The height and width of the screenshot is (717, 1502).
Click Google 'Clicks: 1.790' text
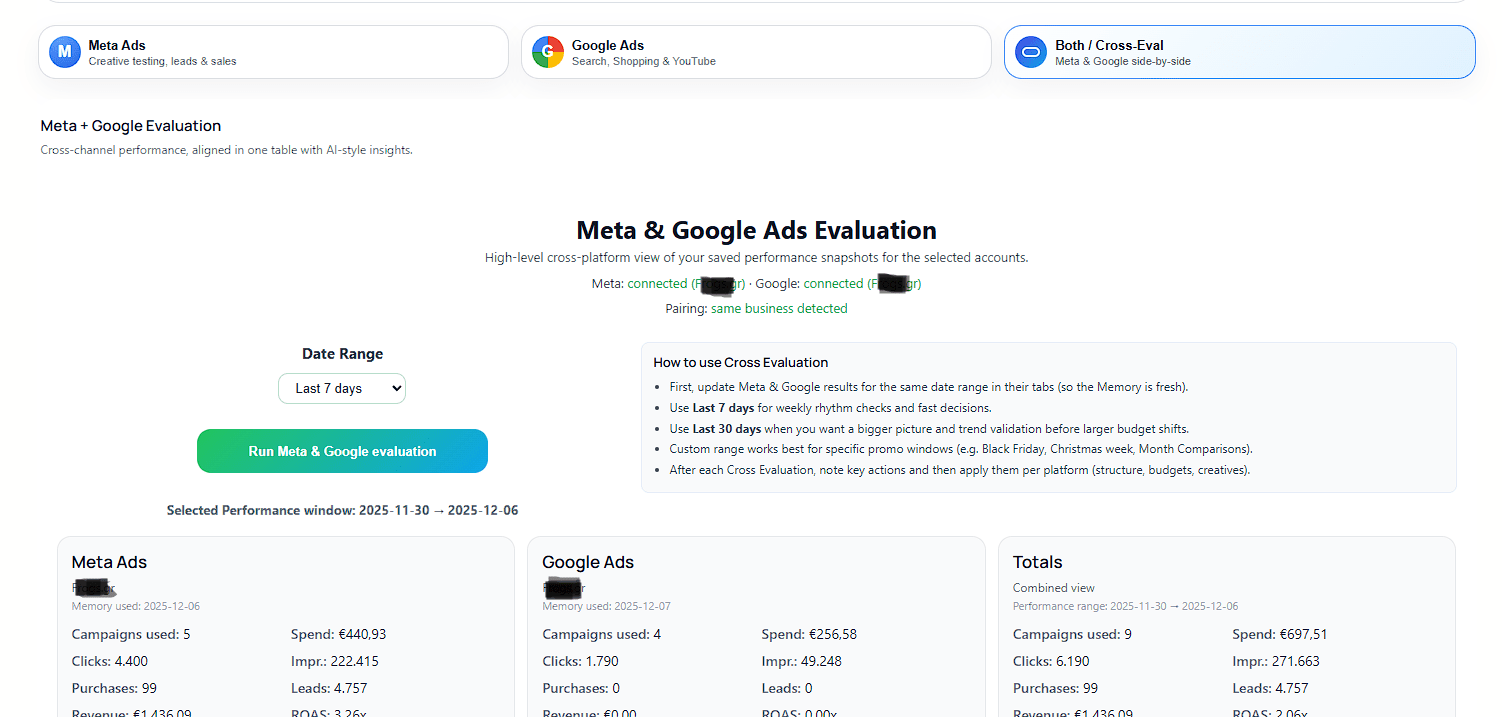581,661
